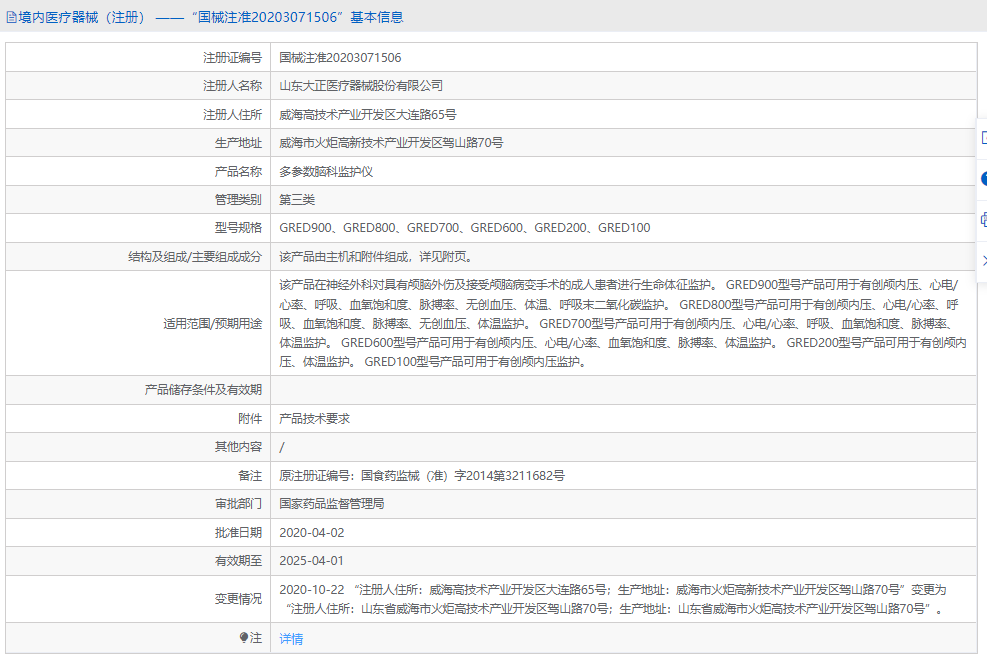
Task: Click the 注册人名称 row label
Action: pyautogui.click(x=232, y=86)
